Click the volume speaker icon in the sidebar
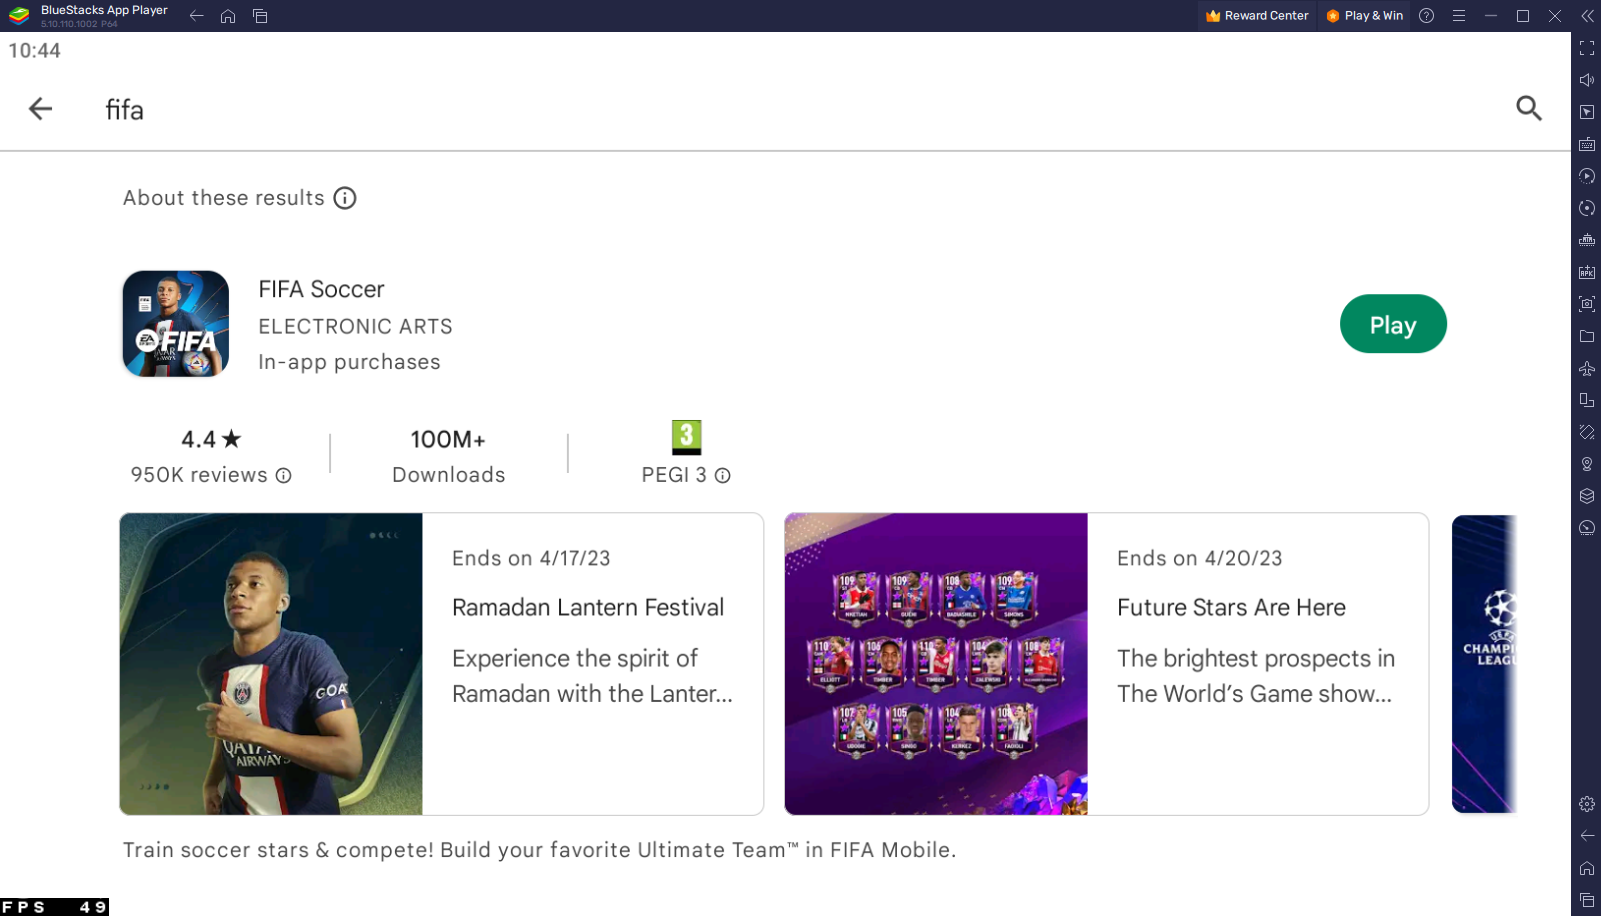The width and height of the screenshot is (1601, 916). tap(1587, 80)
